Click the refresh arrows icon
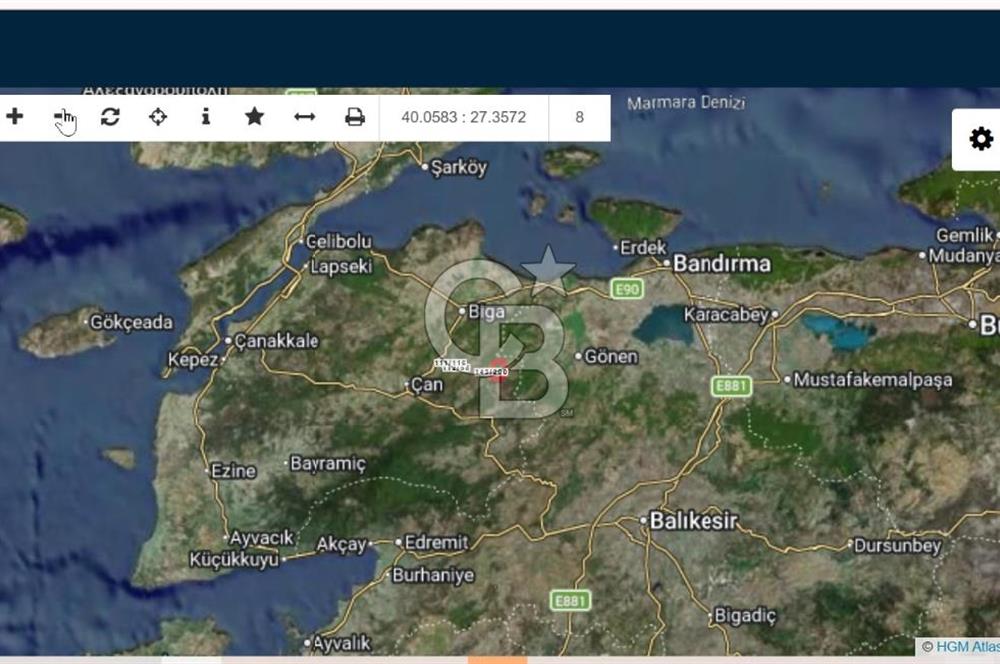The image size is (1000, 664). tap(110, 117)
